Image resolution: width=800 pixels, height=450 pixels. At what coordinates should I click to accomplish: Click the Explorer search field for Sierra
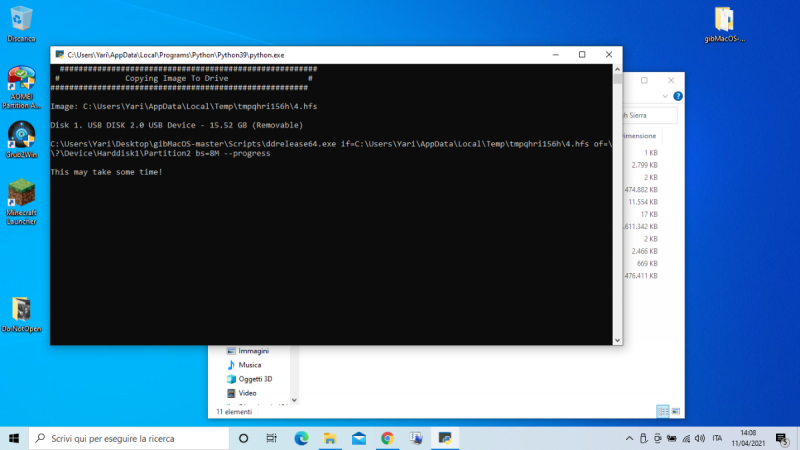[650, 115]
